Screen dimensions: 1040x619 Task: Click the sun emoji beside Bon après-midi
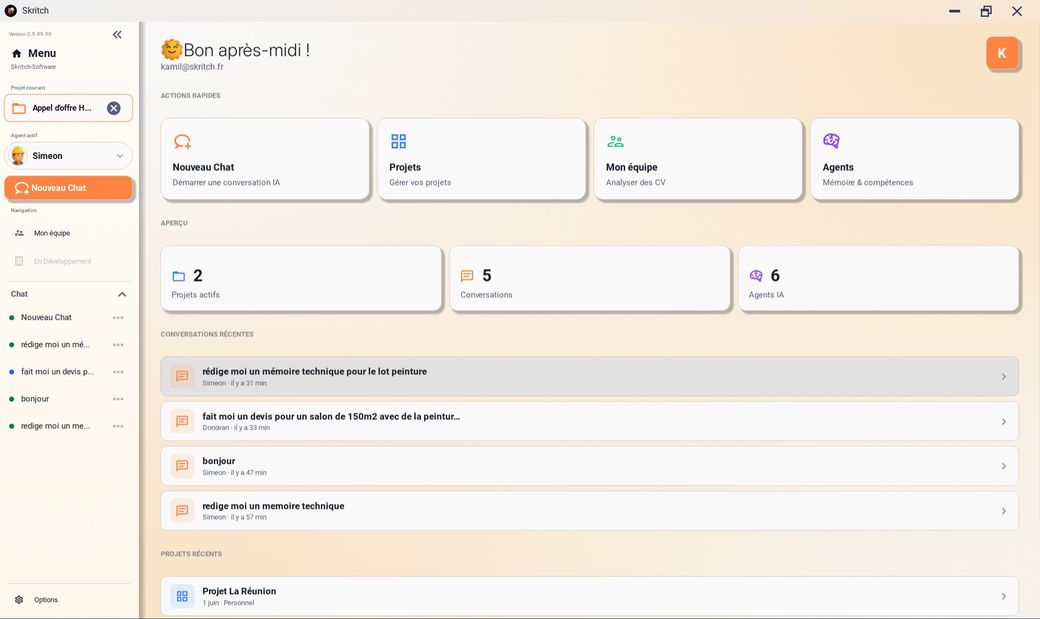[x=171, y=49]
